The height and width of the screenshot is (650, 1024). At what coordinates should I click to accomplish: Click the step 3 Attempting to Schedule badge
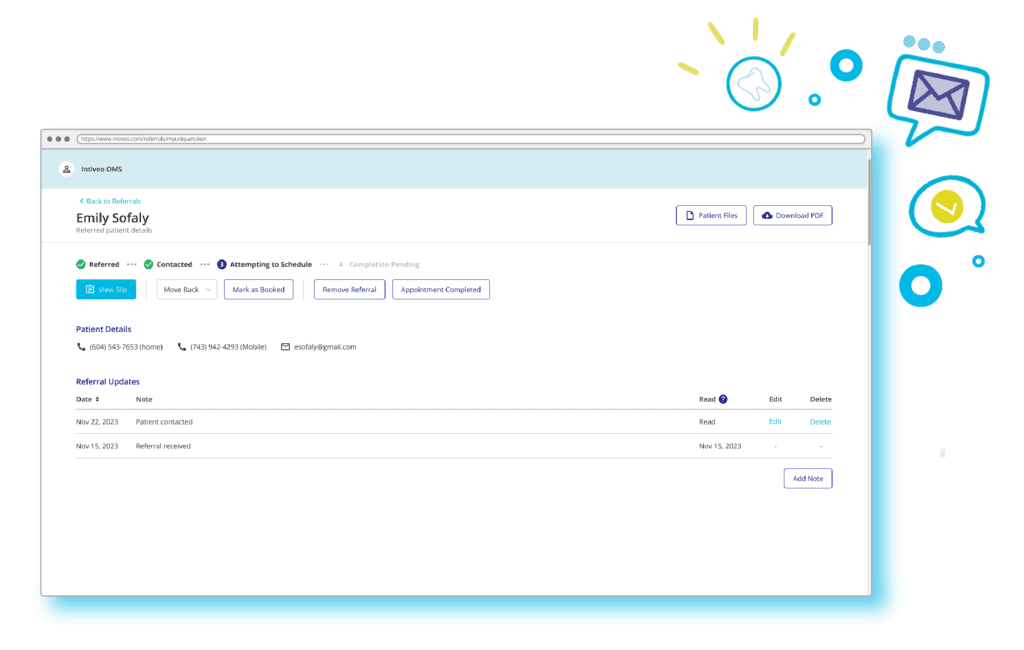click(221, 265)
